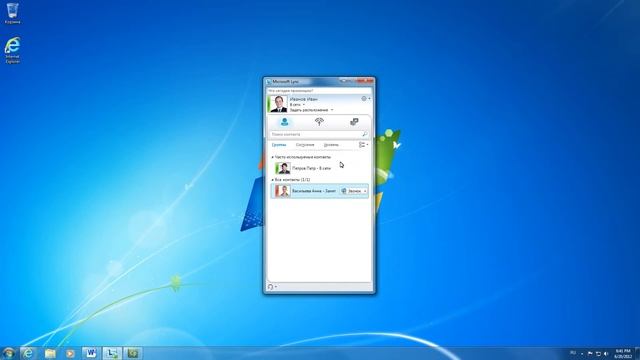
Task: Click the Show Desktop strip at taskbar end
Action: point(637,353)
